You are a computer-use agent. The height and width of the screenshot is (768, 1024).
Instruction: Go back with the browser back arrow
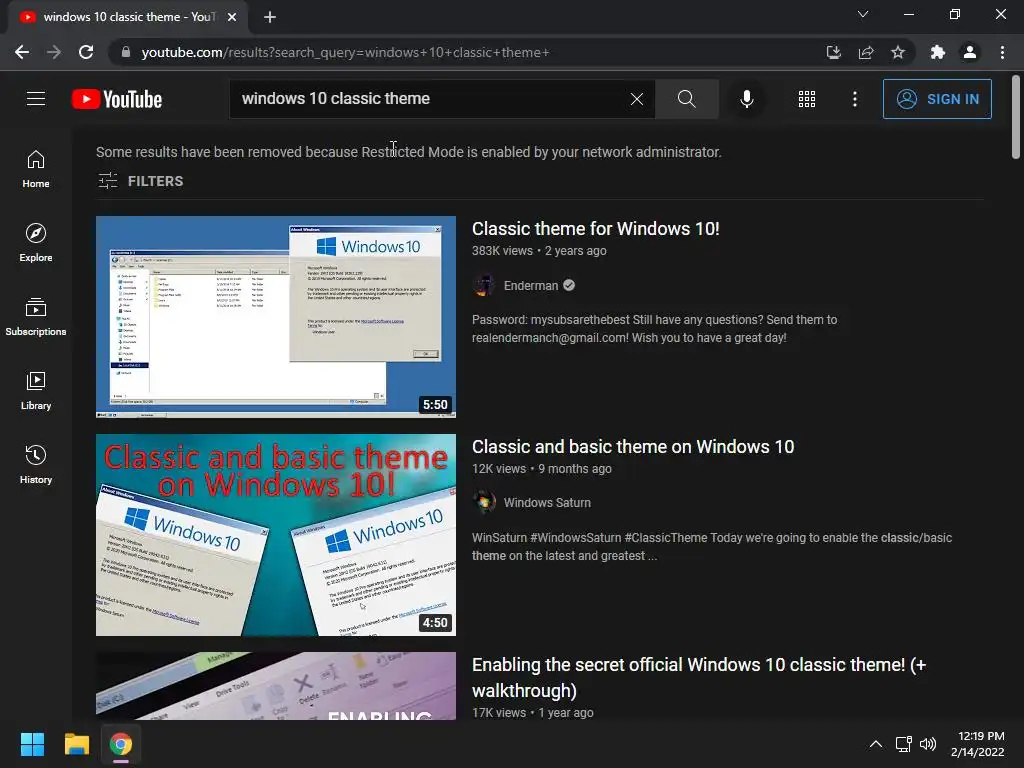tap(22, 52)
